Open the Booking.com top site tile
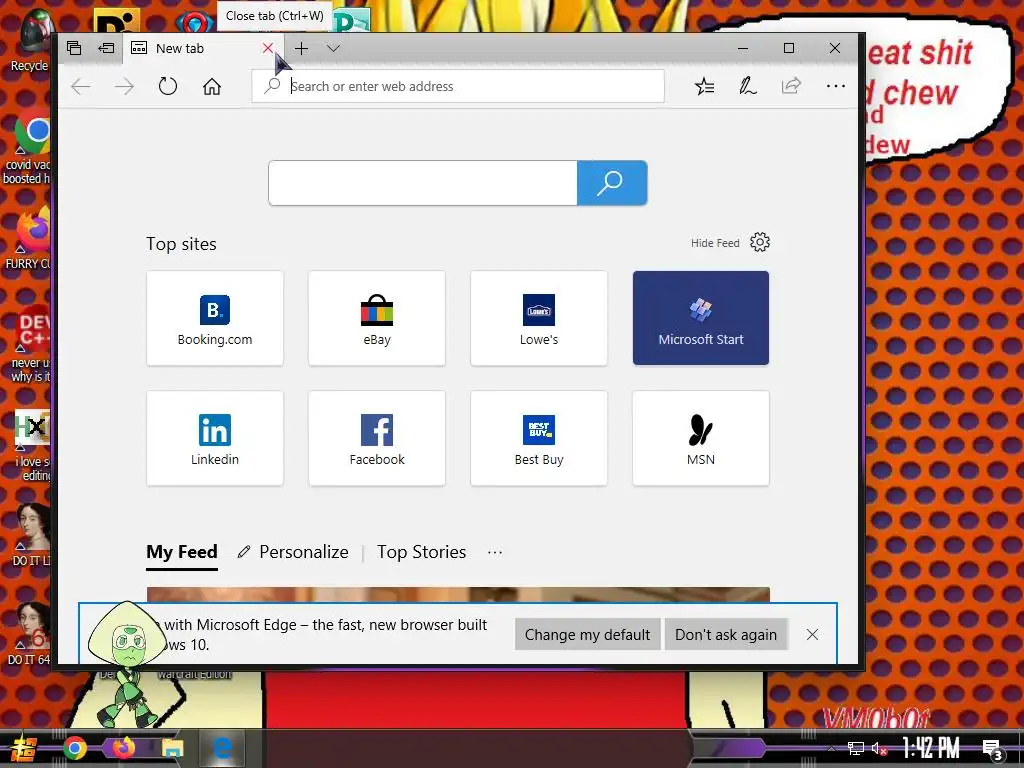This screenshot has height=768, width=1024. tap(215, 318)
